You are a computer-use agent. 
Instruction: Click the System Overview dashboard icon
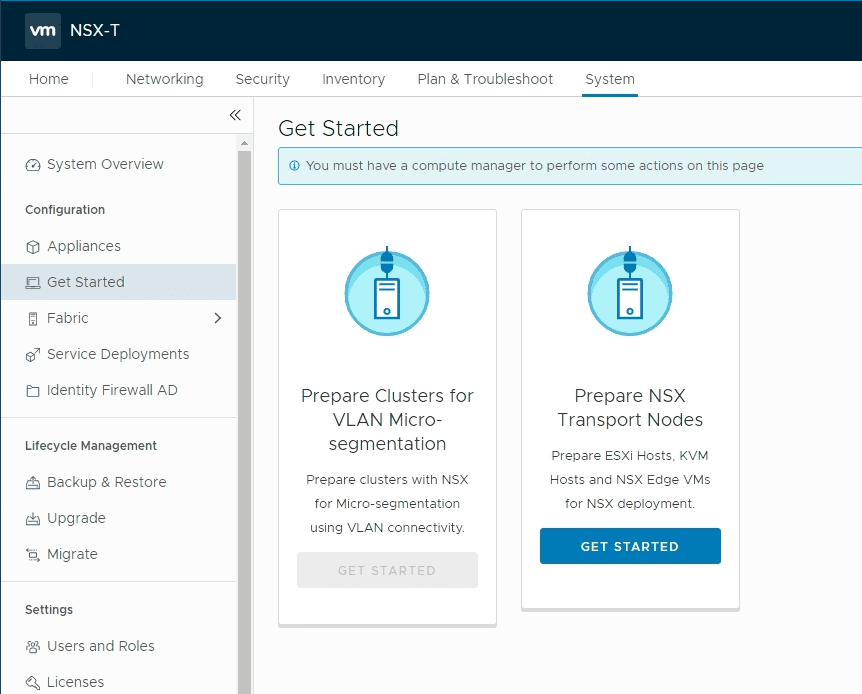(x=33, y=164)
